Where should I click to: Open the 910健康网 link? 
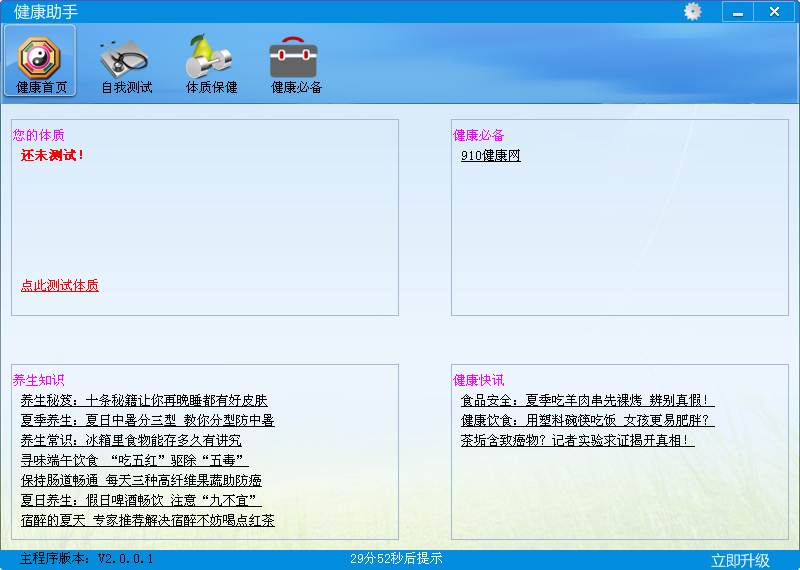point(490,156)
